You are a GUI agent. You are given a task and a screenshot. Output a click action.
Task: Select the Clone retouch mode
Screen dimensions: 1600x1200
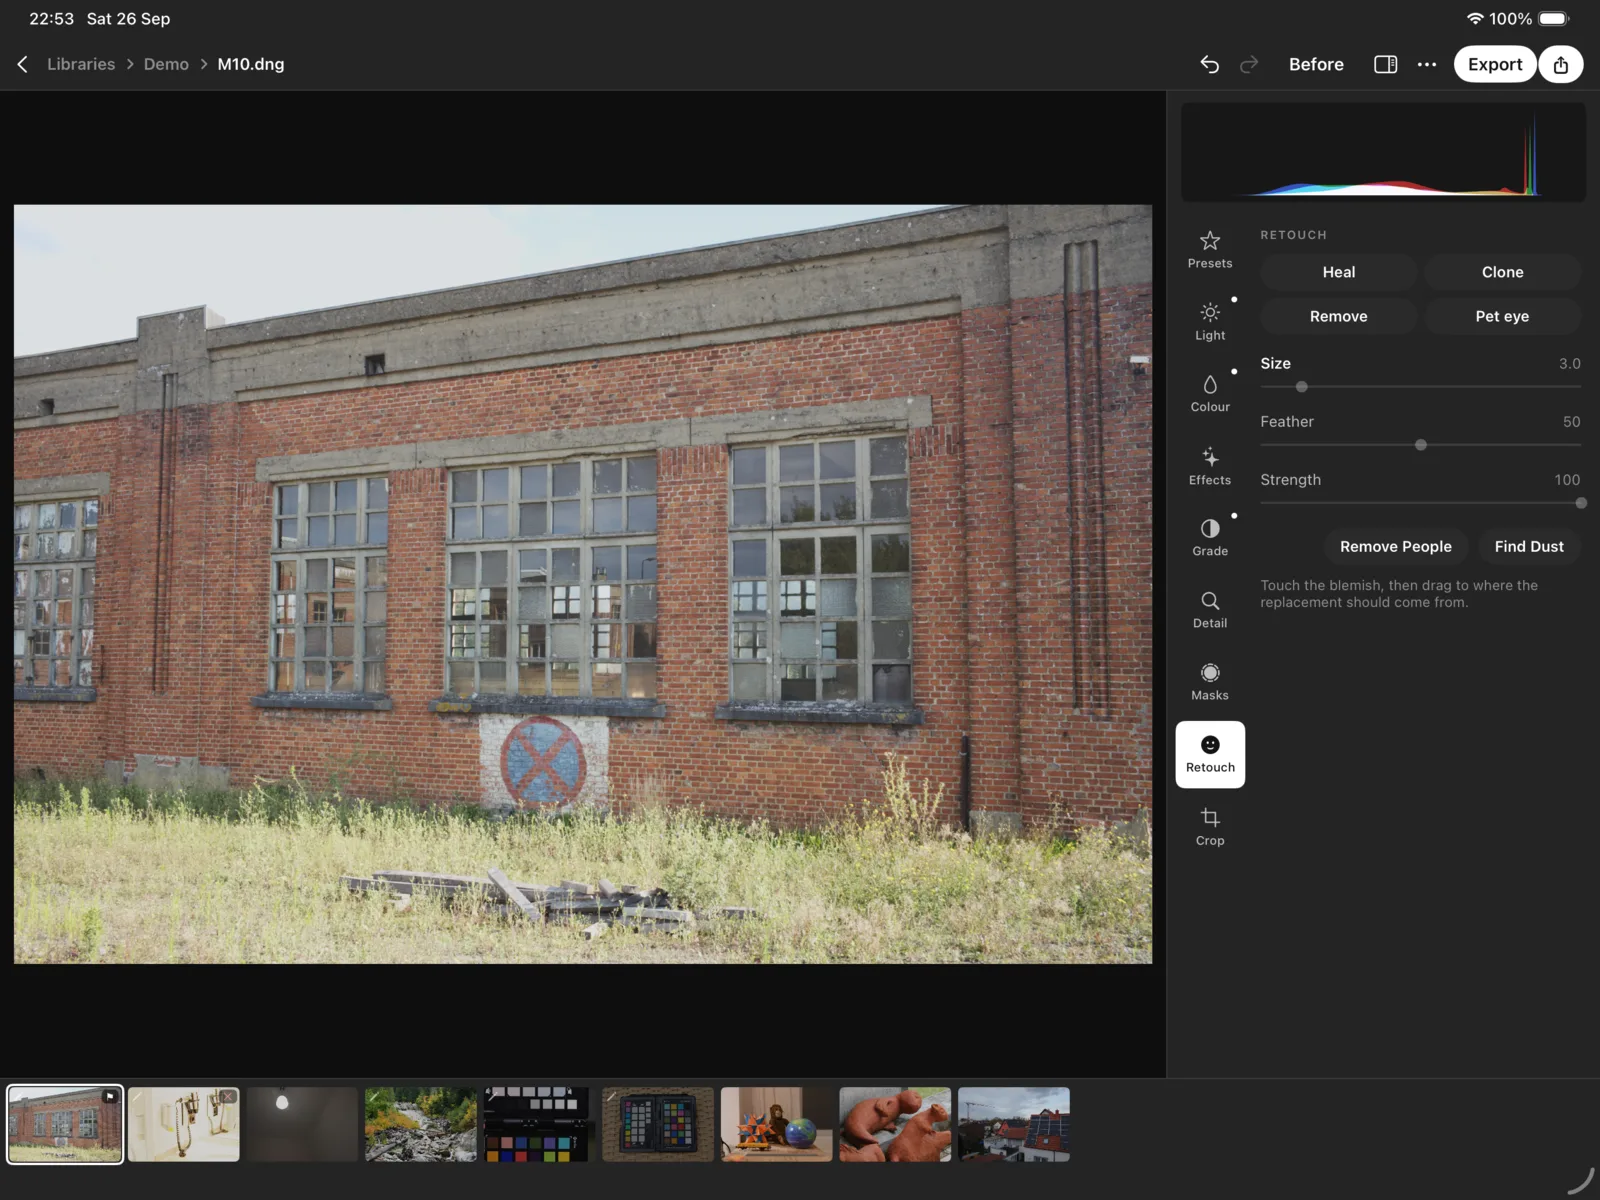(x=1502, y=272)
